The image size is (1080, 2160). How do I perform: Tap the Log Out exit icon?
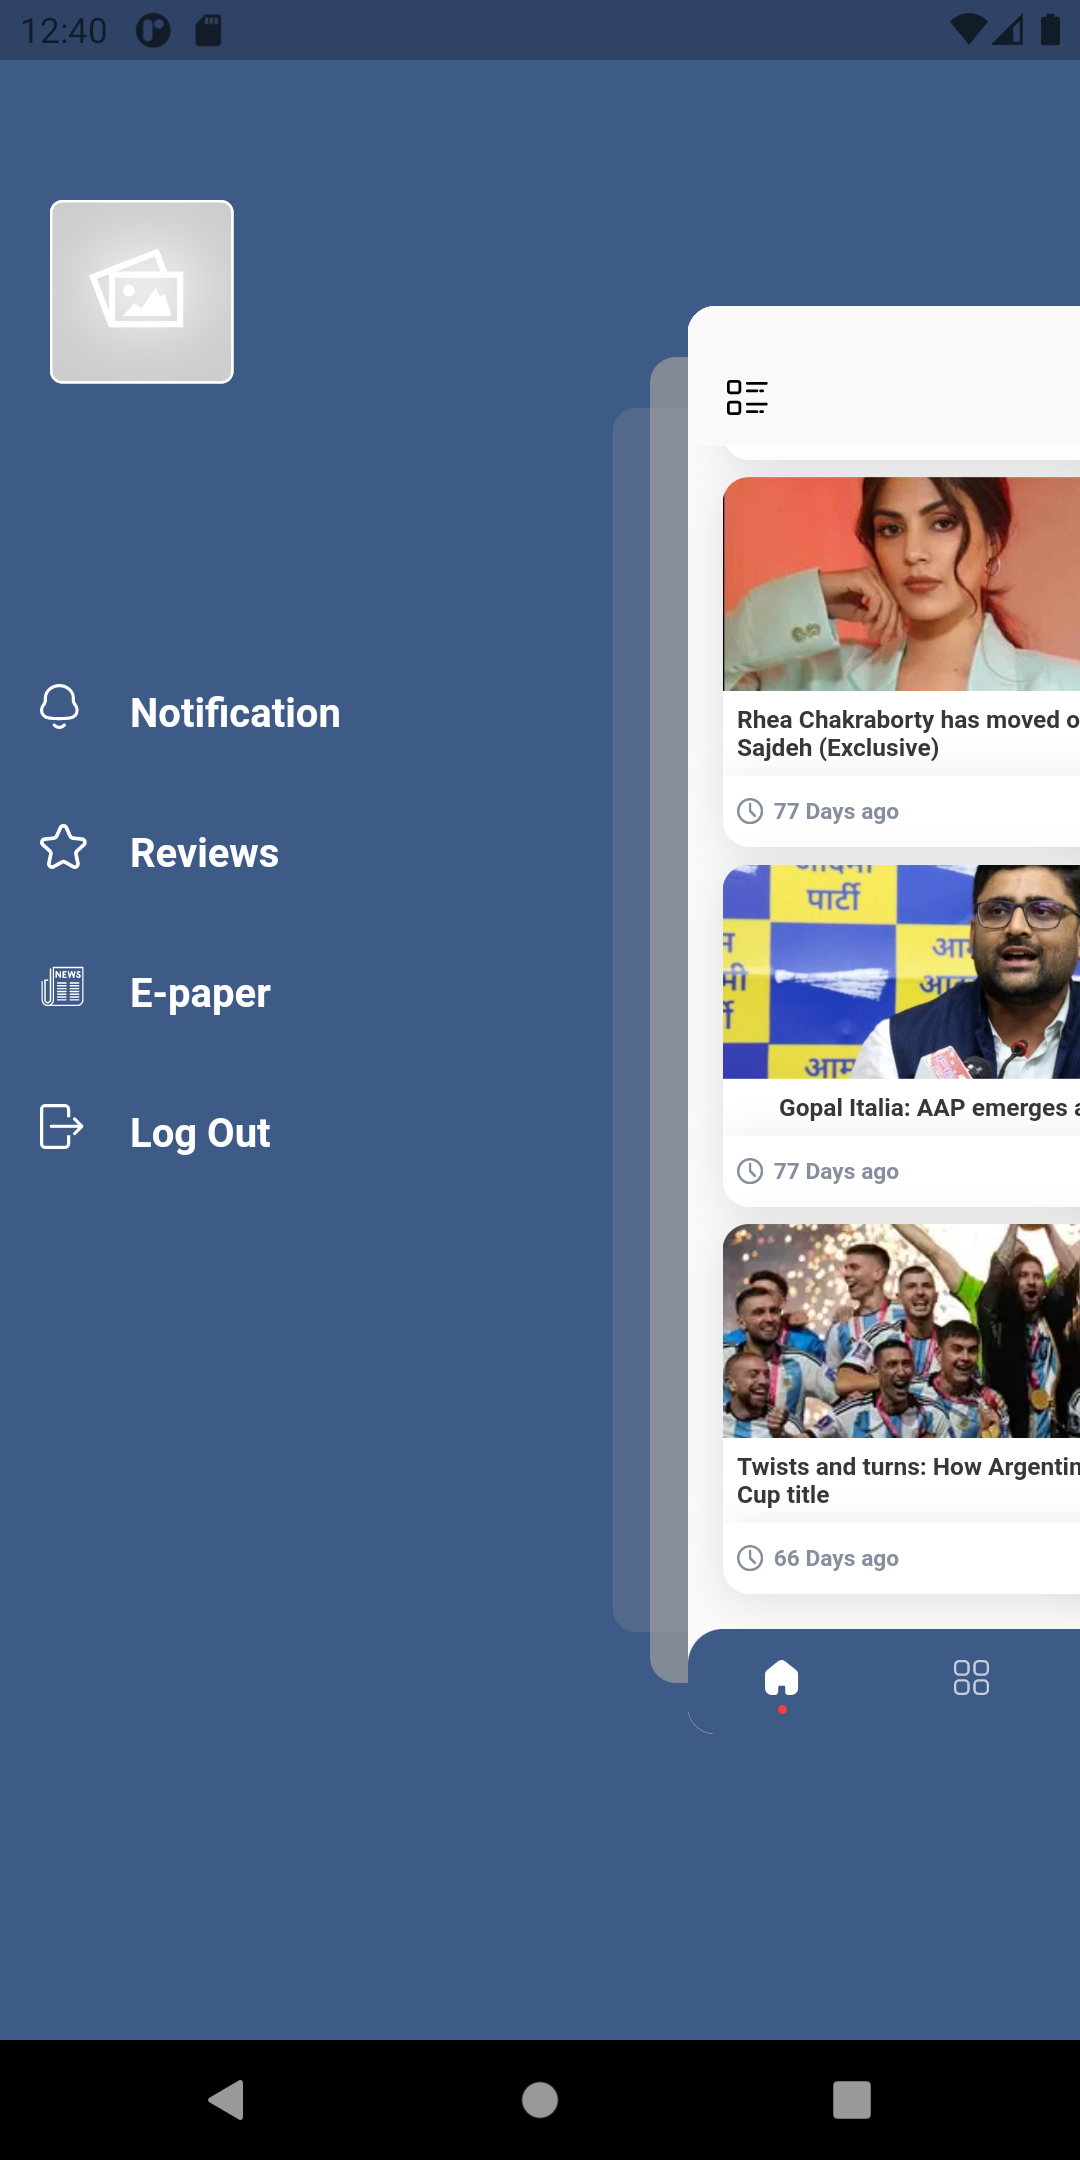coord(60,1128)
